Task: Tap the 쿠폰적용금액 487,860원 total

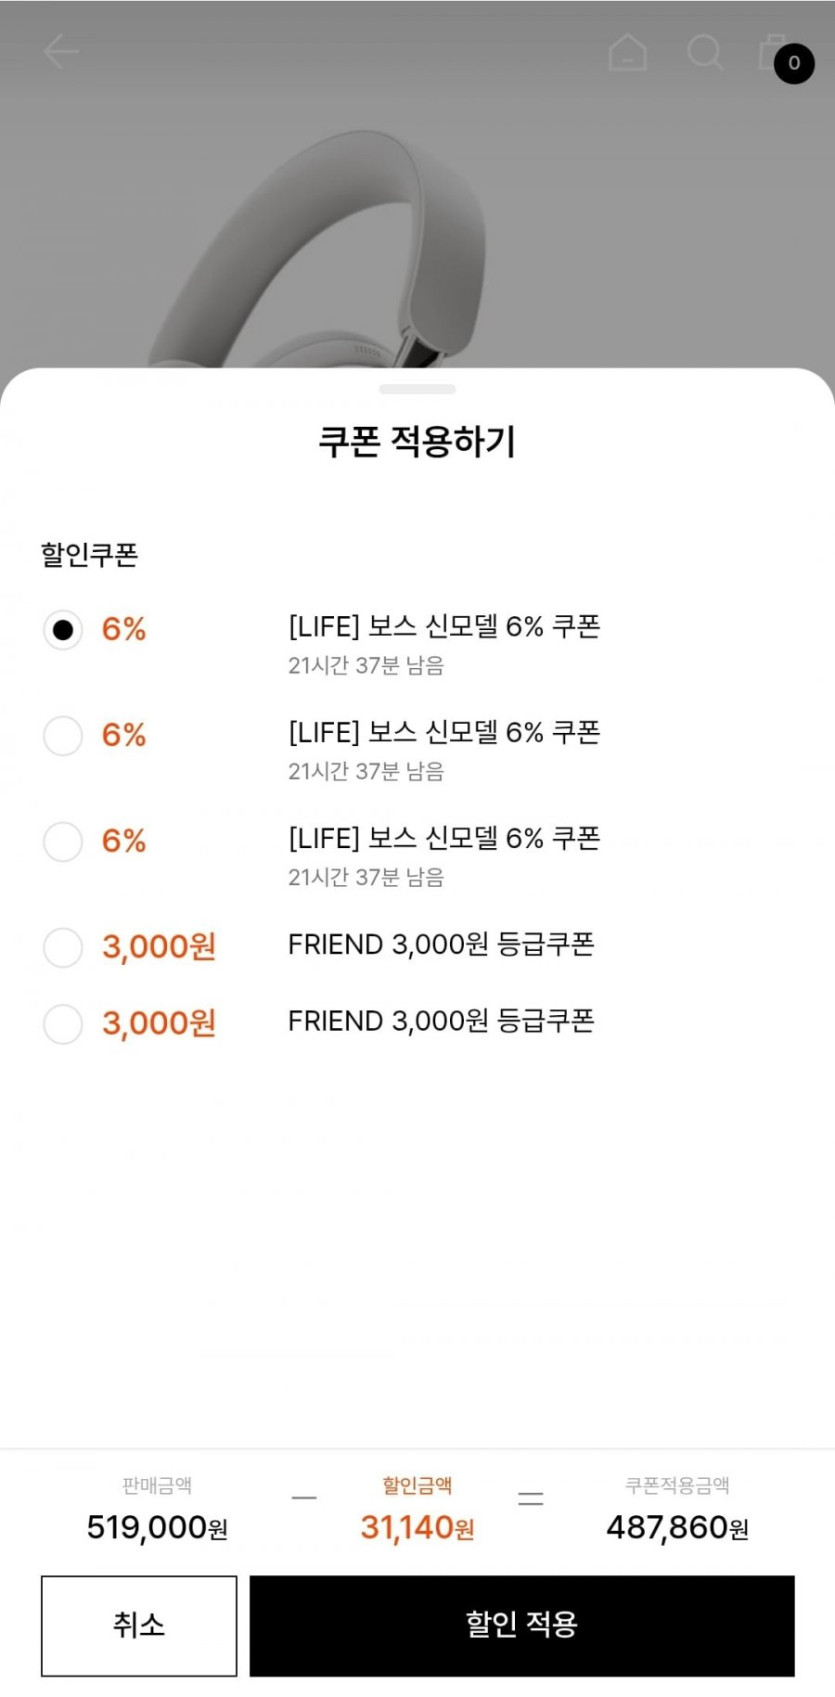Action: tap(677, 1527)
